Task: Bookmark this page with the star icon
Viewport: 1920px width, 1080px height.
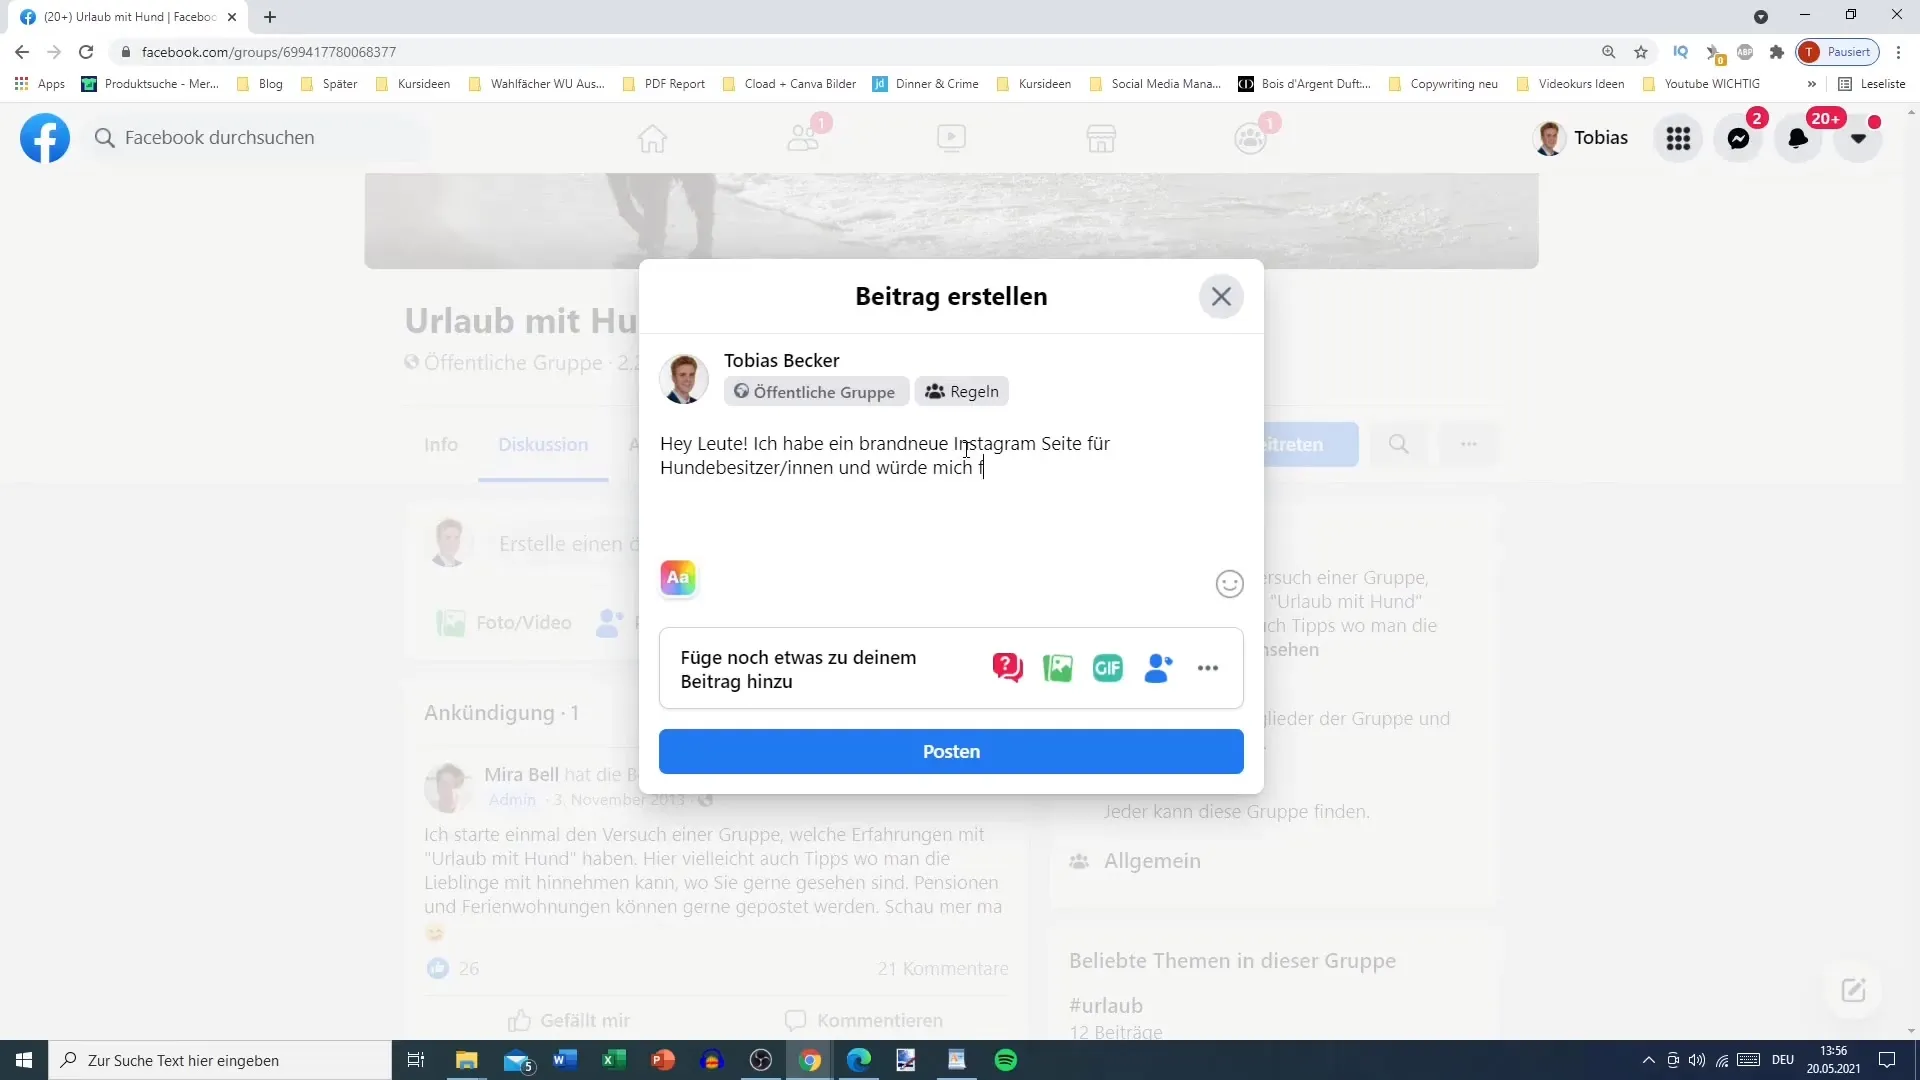Action: (x=1641, y=52)
